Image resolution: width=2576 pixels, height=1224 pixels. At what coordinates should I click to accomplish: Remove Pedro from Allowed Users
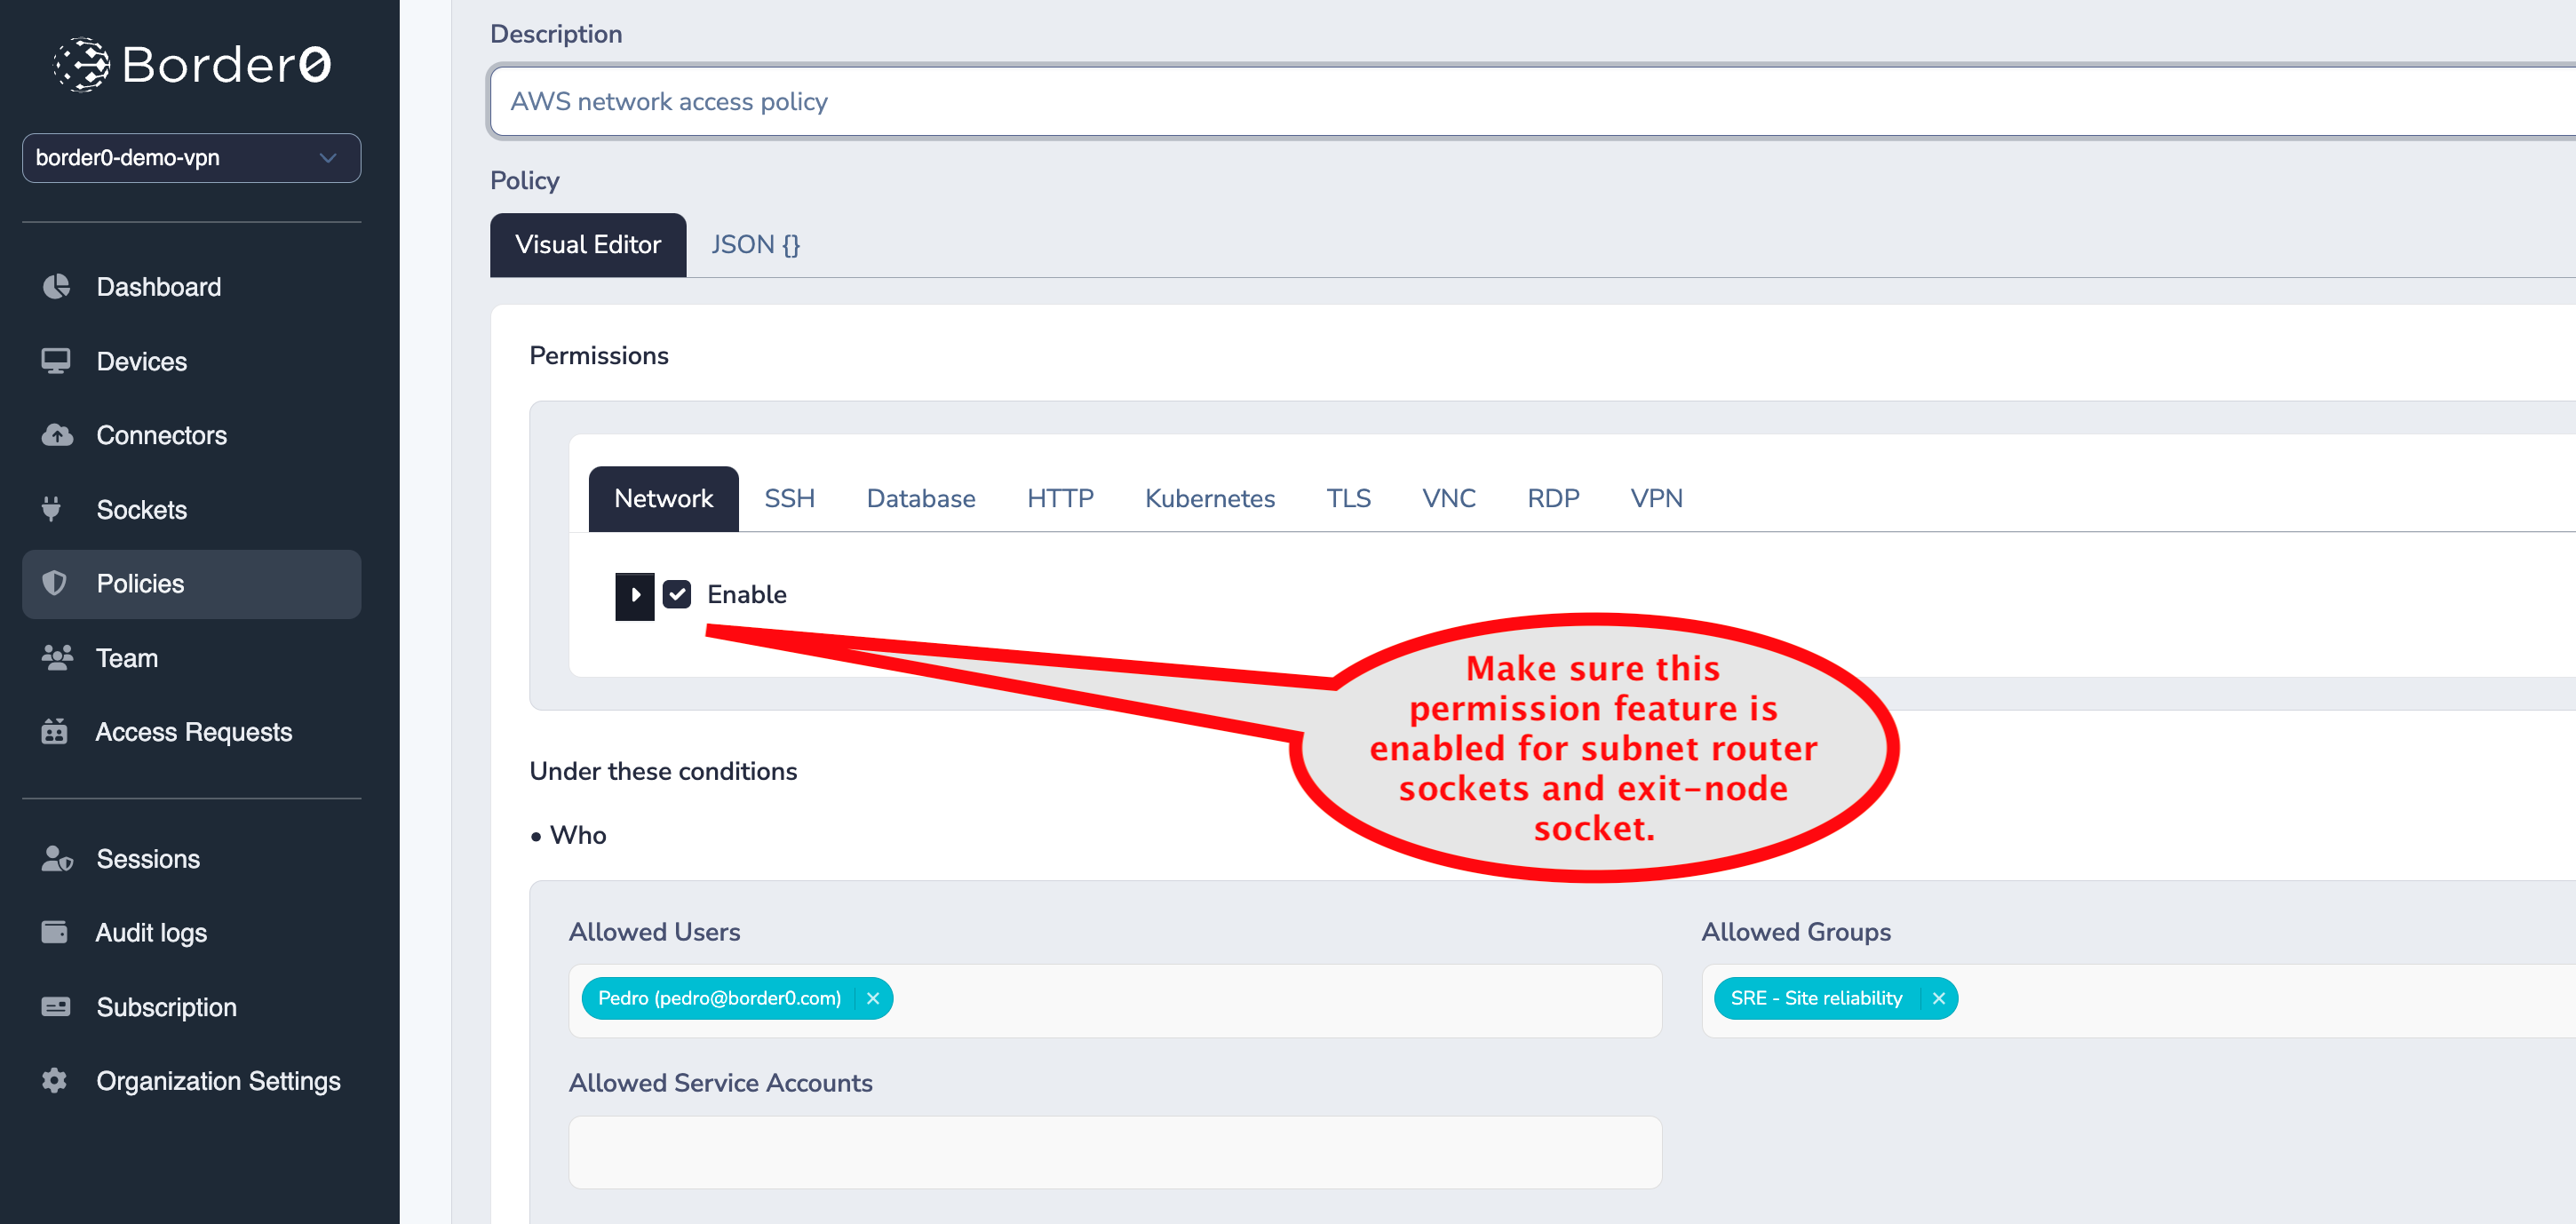pyautogui.click(x=873, y=998)
